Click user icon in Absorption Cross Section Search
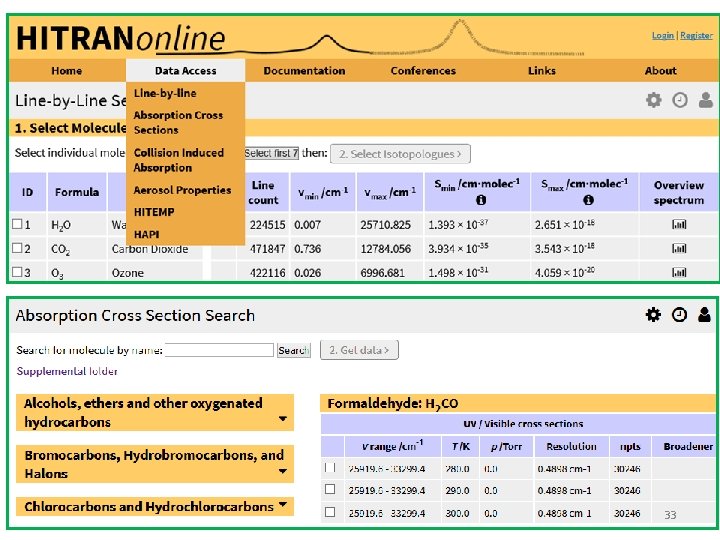The height and width of the screenshot is (540, 720). [x=704, y=315]
